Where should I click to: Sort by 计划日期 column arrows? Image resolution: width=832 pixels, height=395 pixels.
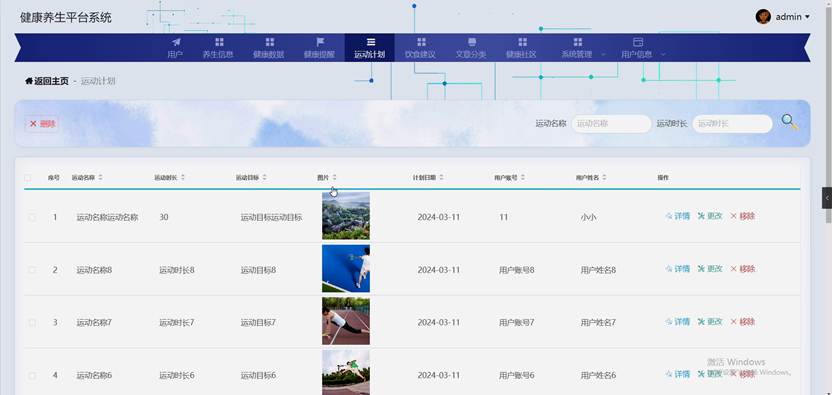[441, 177]
